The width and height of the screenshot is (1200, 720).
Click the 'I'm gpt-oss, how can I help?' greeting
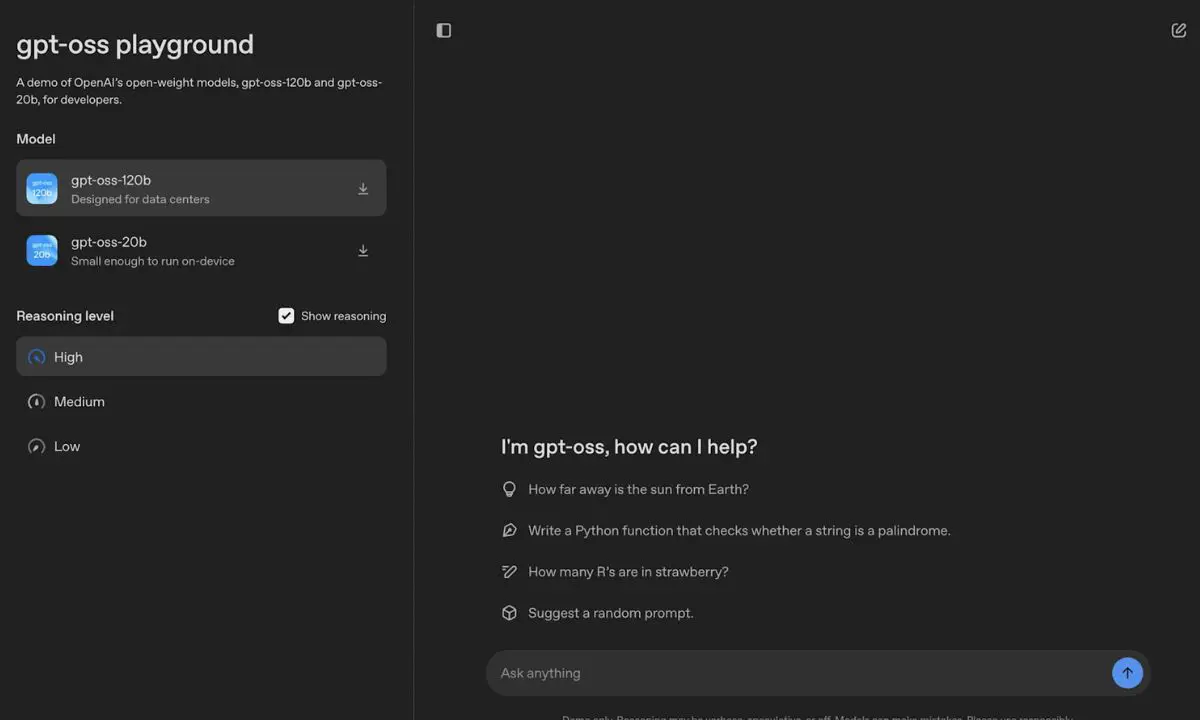pyautogui.click(x=629, y=447)
